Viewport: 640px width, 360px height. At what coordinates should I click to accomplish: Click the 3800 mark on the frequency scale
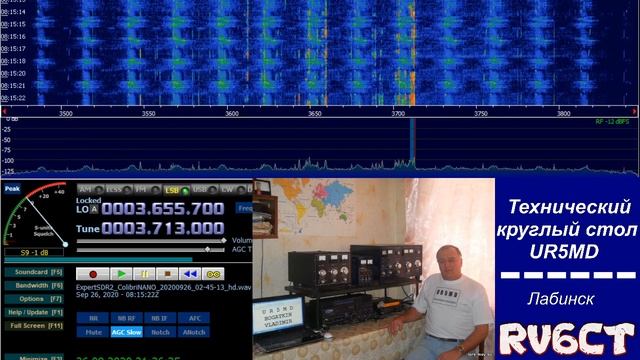564,113
